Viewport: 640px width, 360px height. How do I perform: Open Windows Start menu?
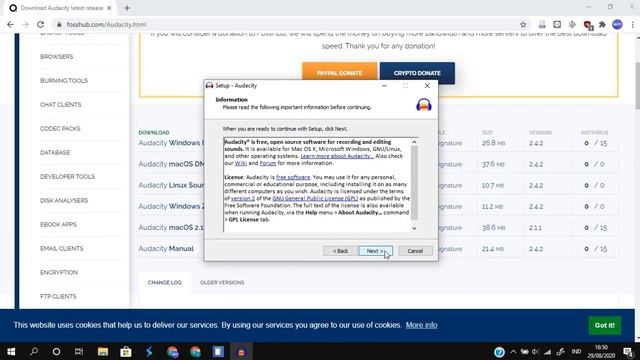11,351
